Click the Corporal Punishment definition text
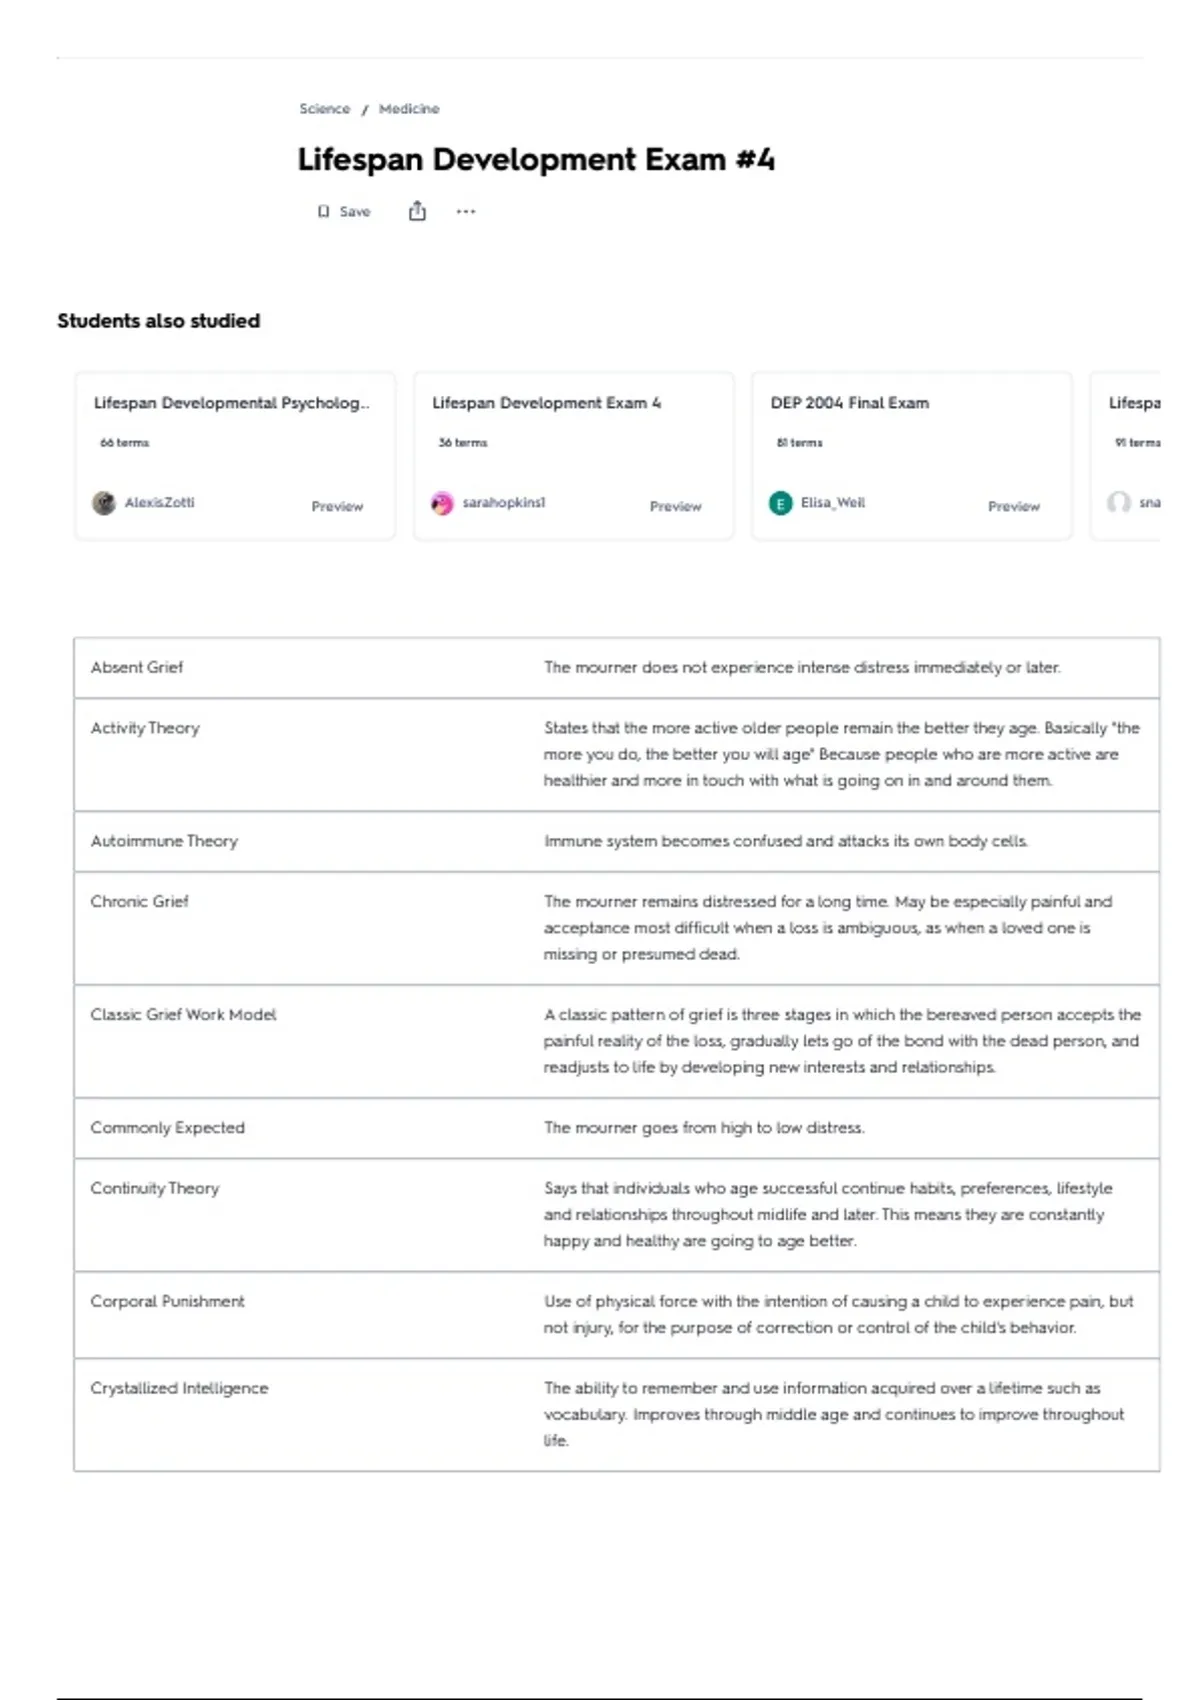Screen dimensions: 1200x1700 click(x=838, y=1314)
